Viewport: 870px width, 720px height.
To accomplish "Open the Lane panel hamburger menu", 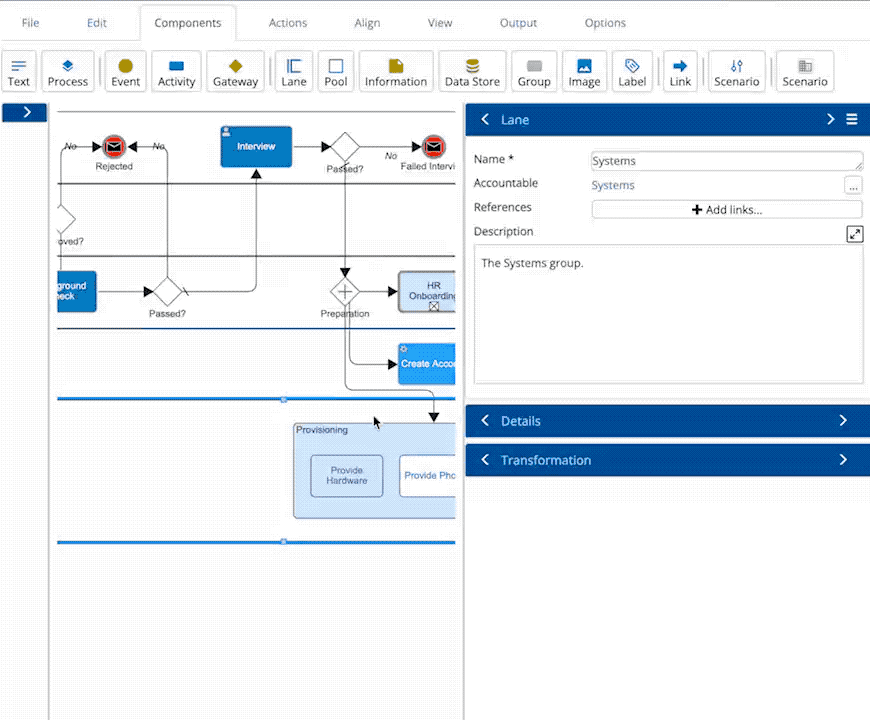I will click(x=852, y=119).
